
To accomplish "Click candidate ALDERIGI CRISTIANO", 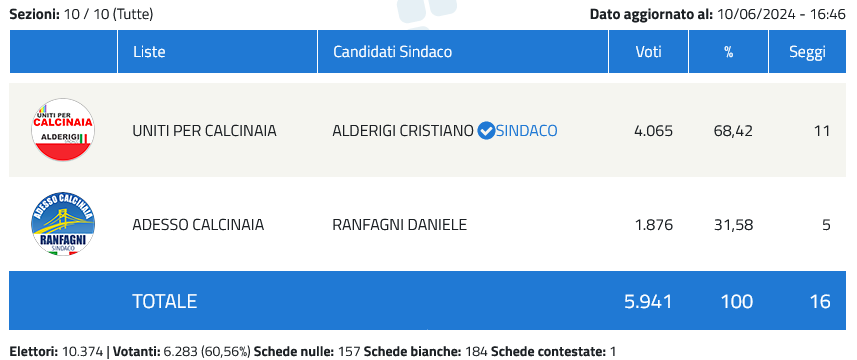I will [x=403, y=131].
